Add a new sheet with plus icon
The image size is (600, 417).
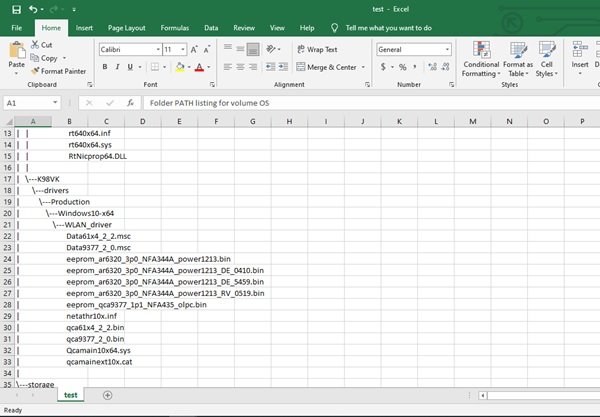tap(108, 395)
